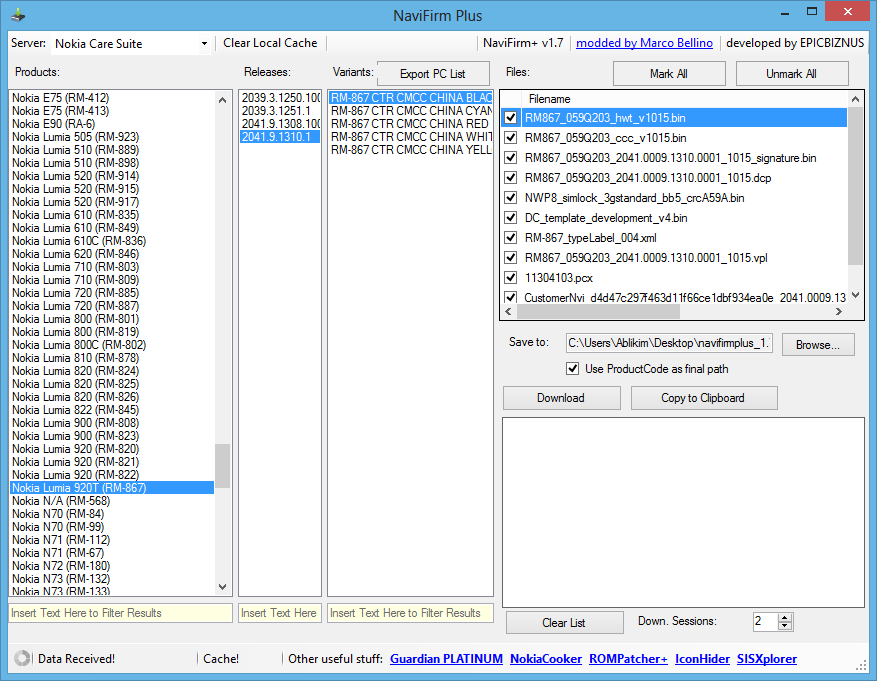Click Products list scroll up arrow
Viewport: 877px width, 681px height.
[x=223, y=100]
